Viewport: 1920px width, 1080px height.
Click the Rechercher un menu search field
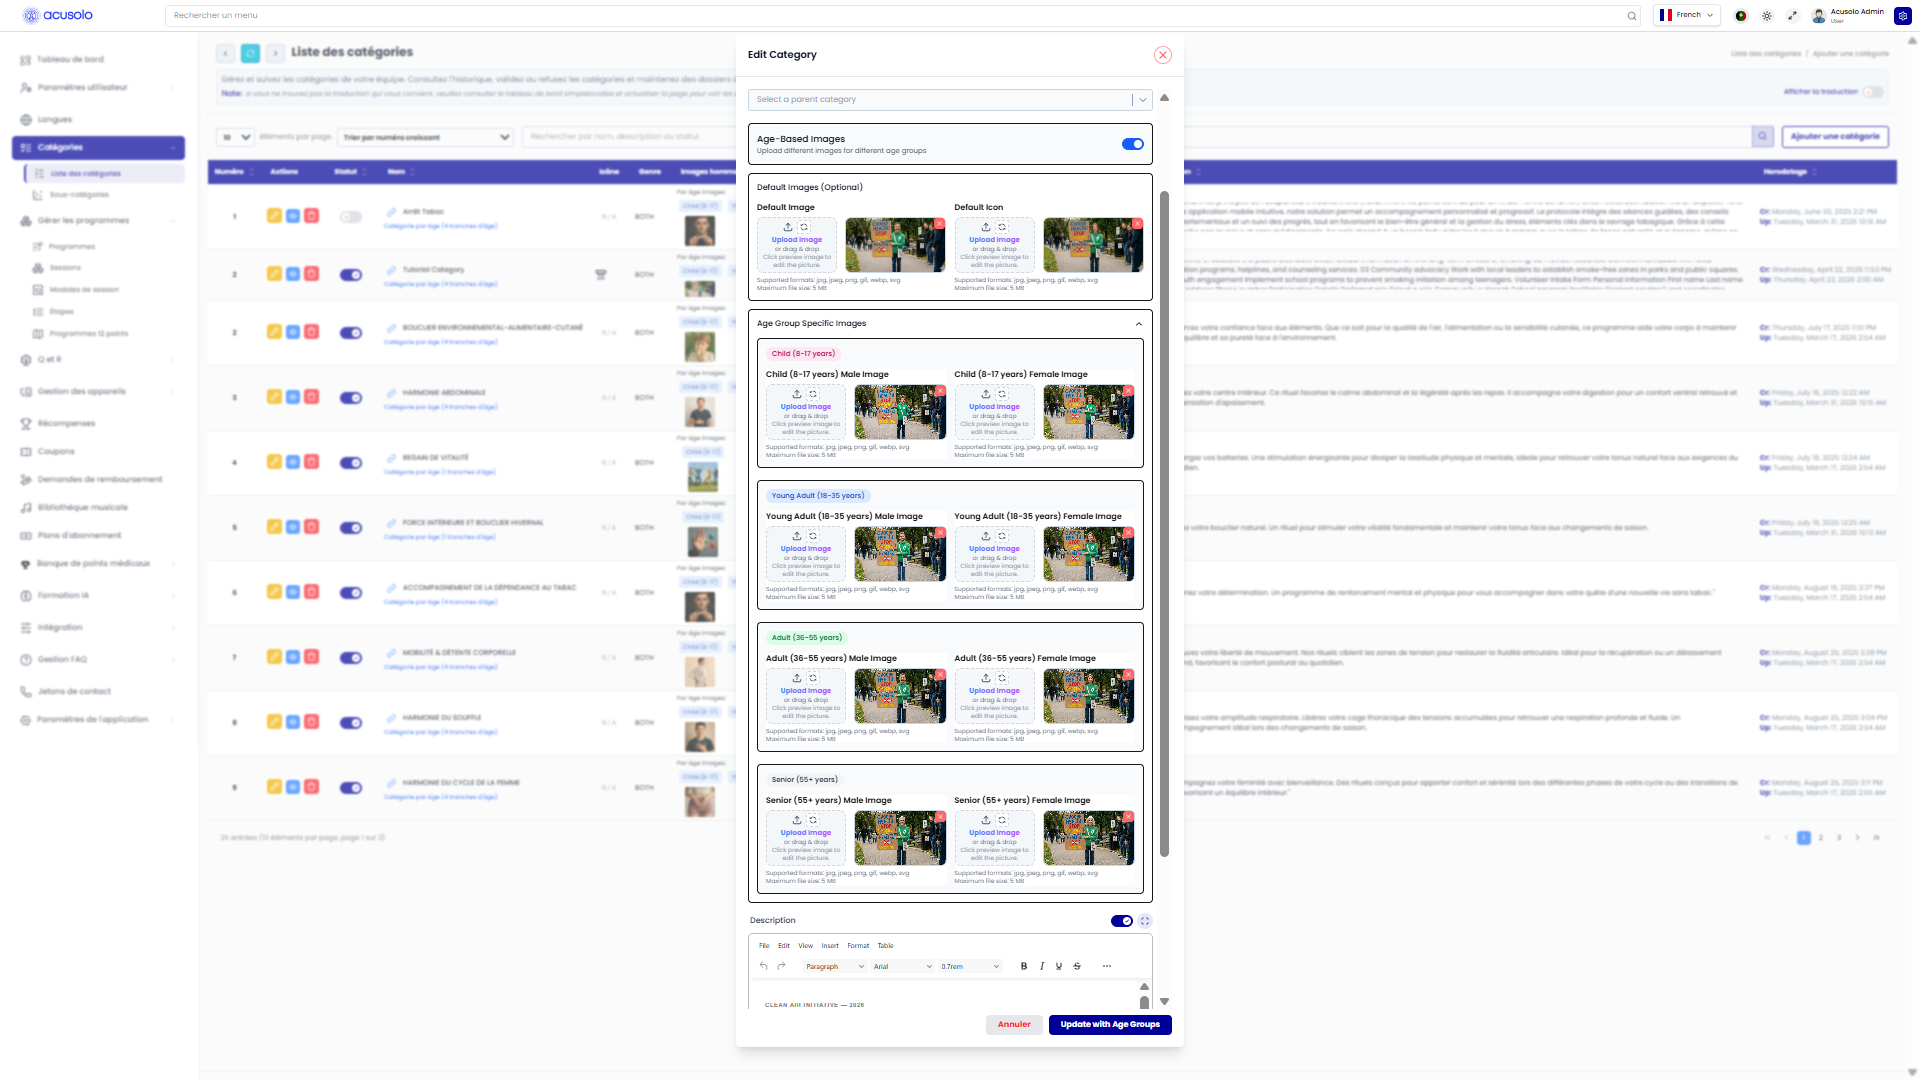tap(902, 16)
